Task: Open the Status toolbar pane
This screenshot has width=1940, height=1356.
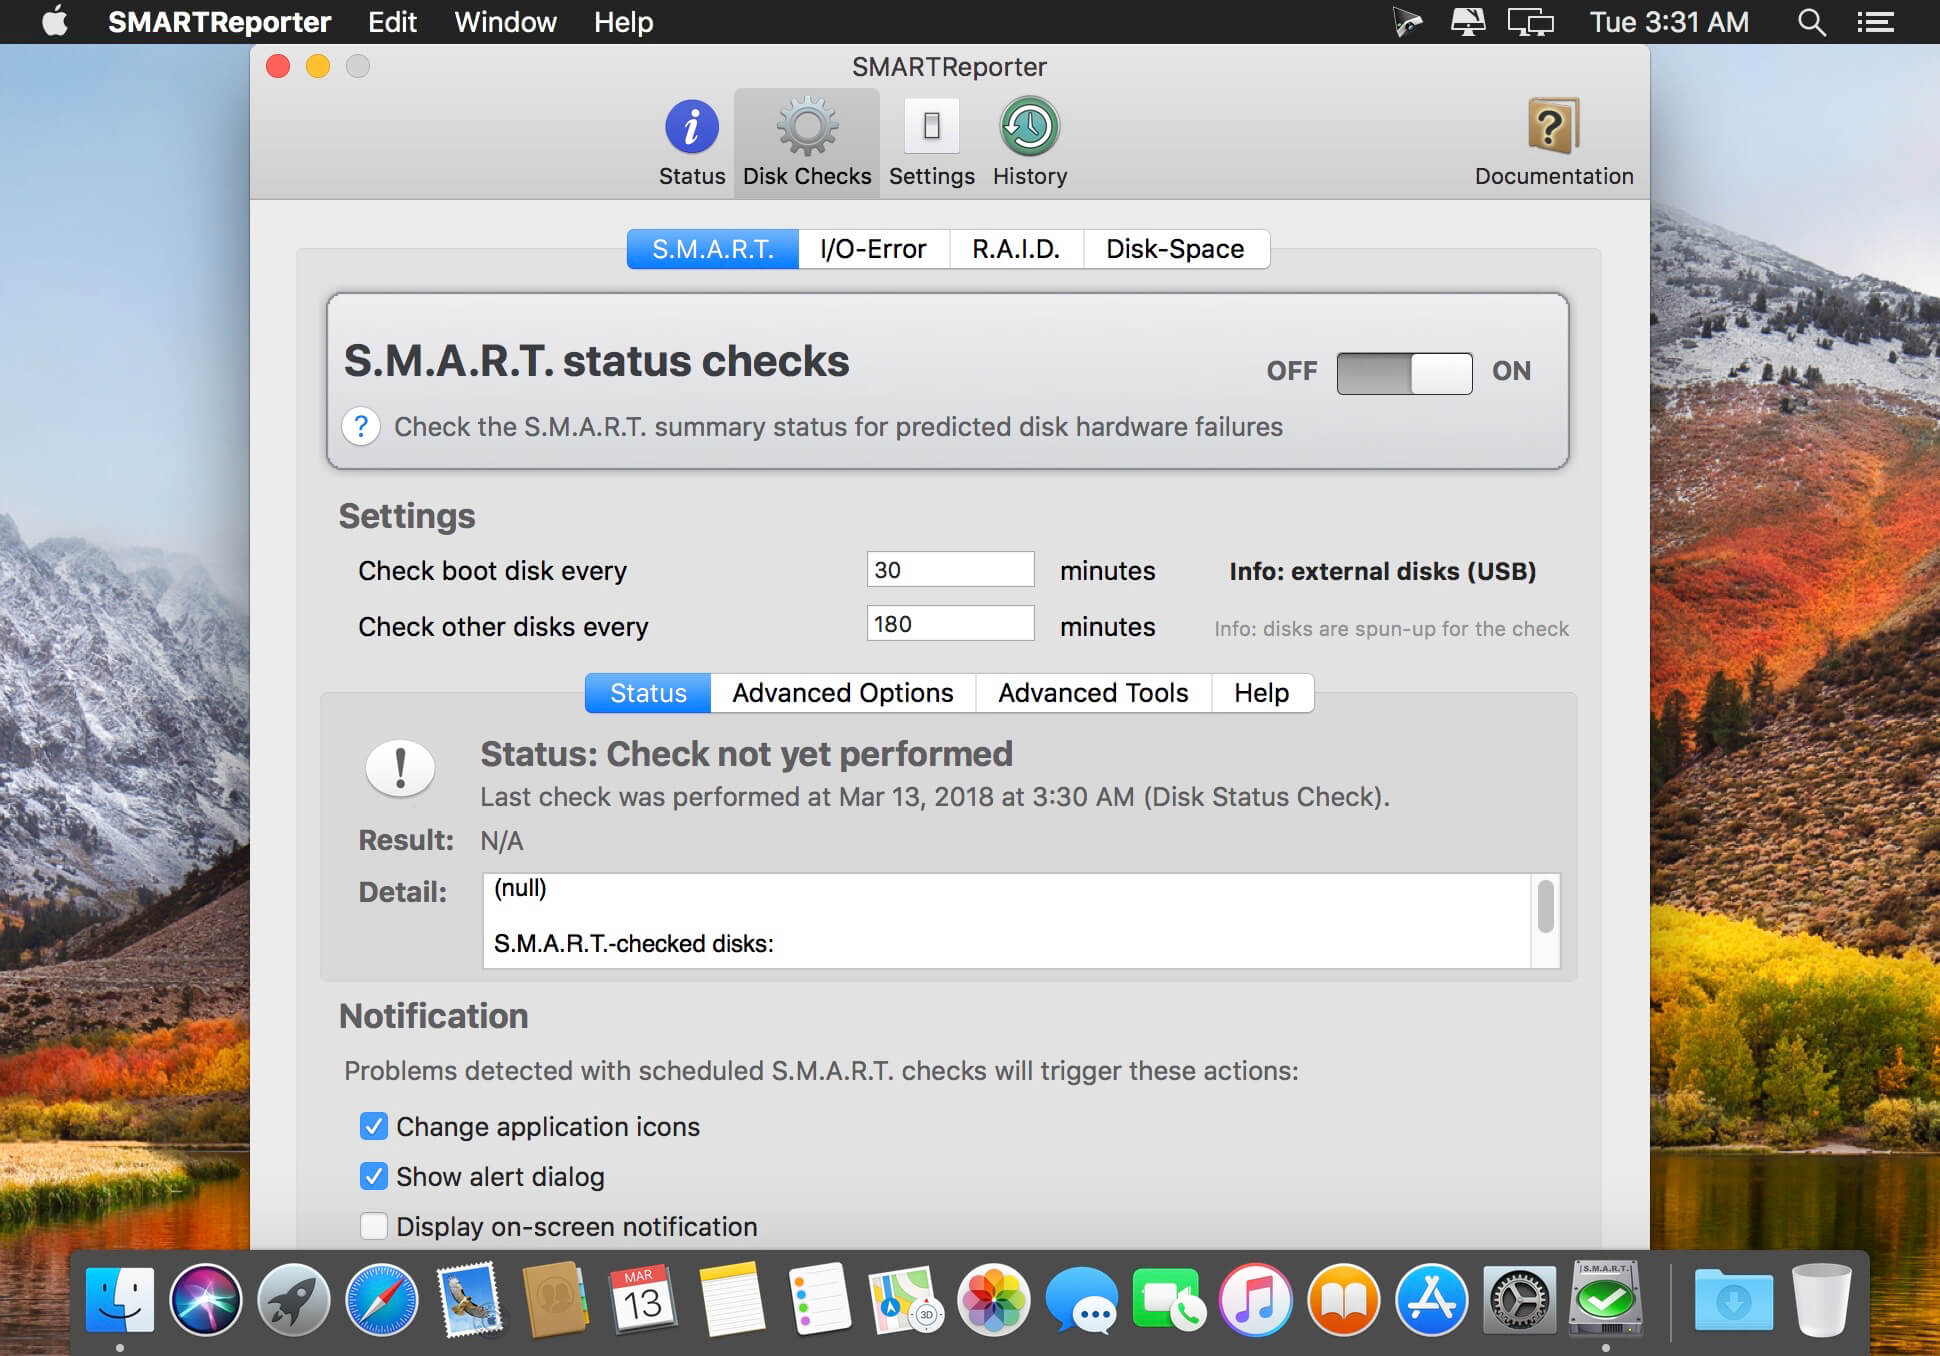Action: 691,143
